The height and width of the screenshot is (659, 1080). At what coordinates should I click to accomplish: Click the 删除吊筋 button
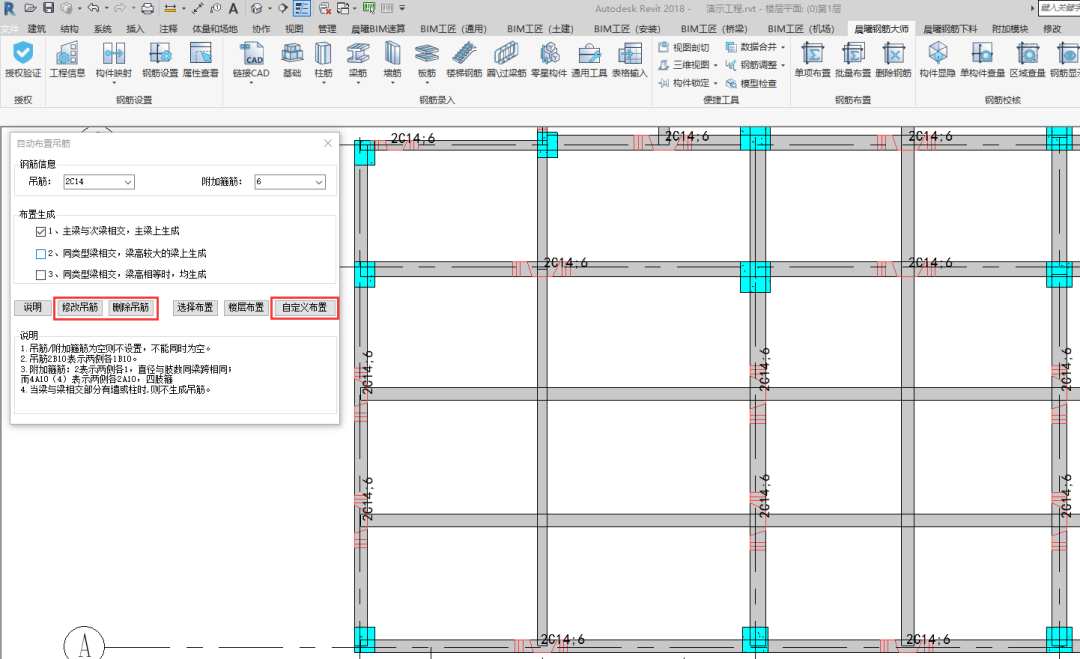130,307
